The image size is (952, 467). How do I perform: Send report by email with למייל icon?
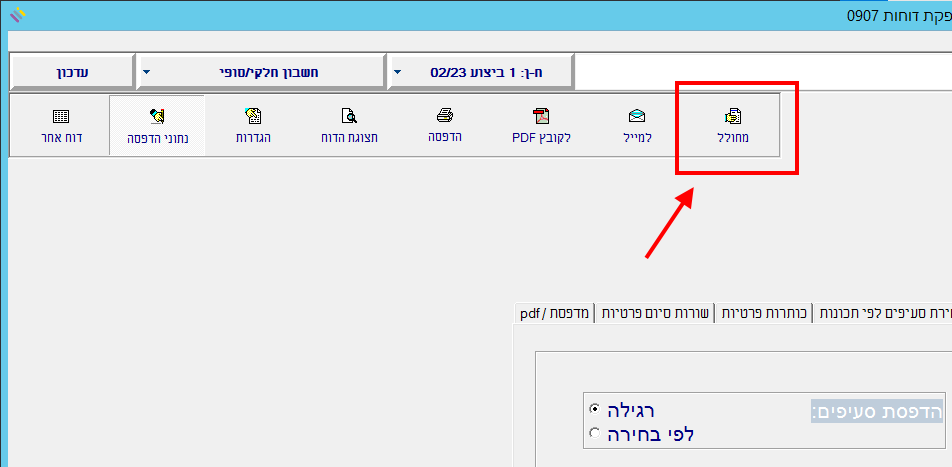tap(637, 125)
